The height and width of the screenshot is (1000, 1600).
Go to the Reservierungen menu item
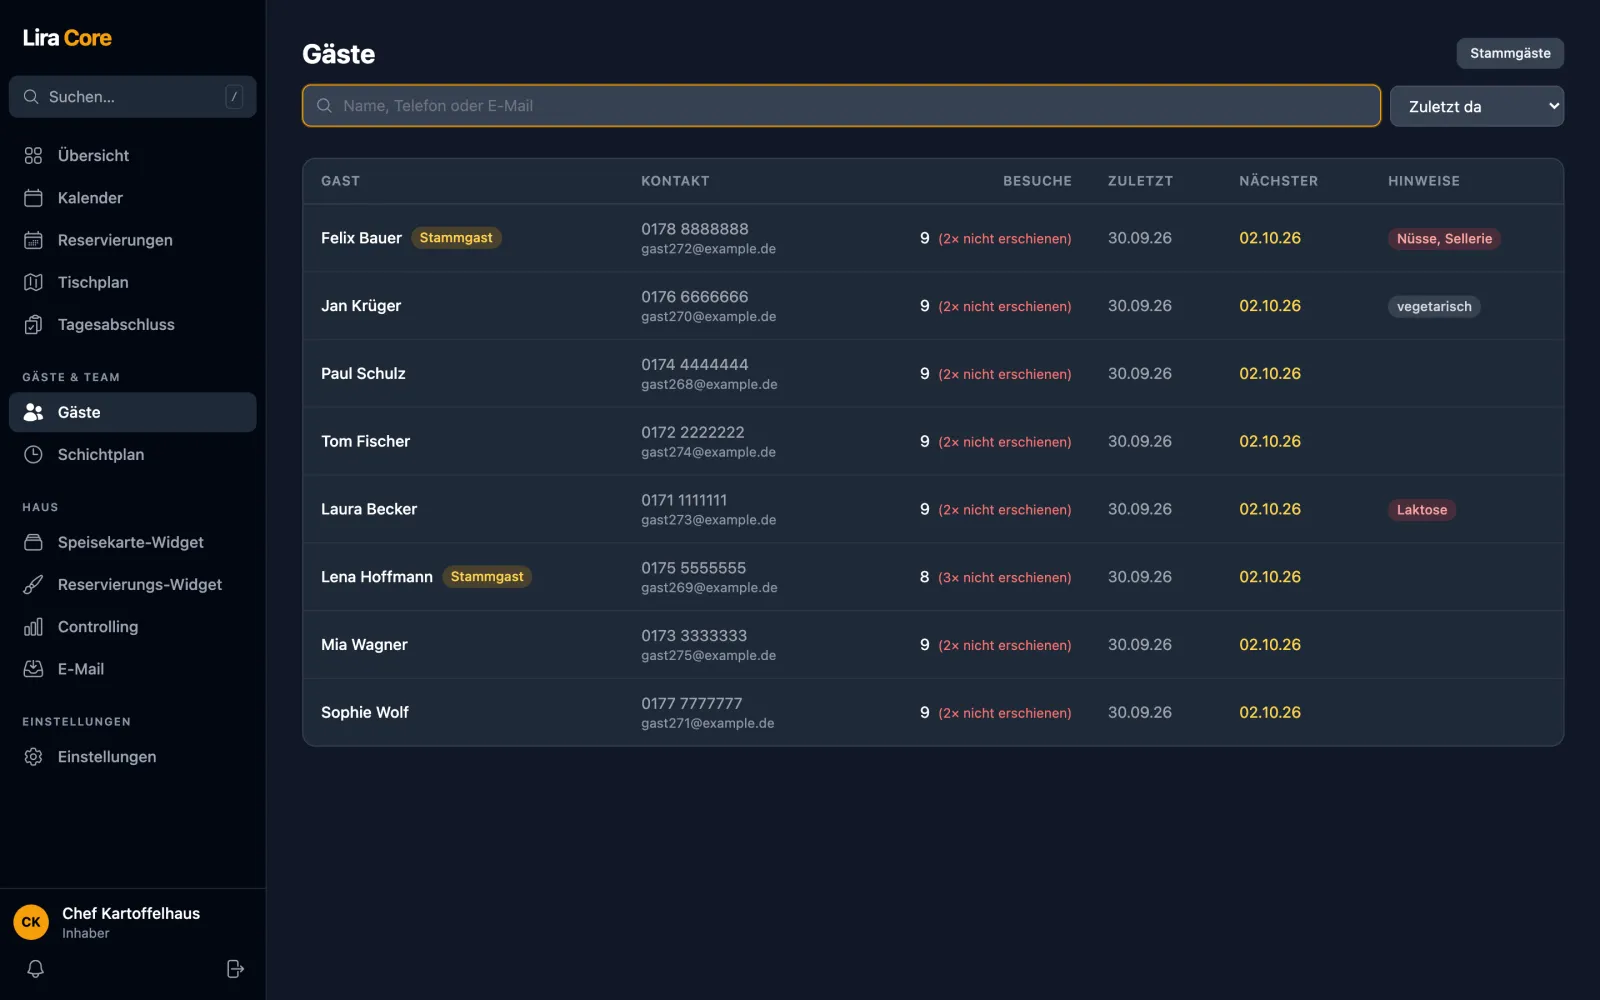click(x=133, y=240)
